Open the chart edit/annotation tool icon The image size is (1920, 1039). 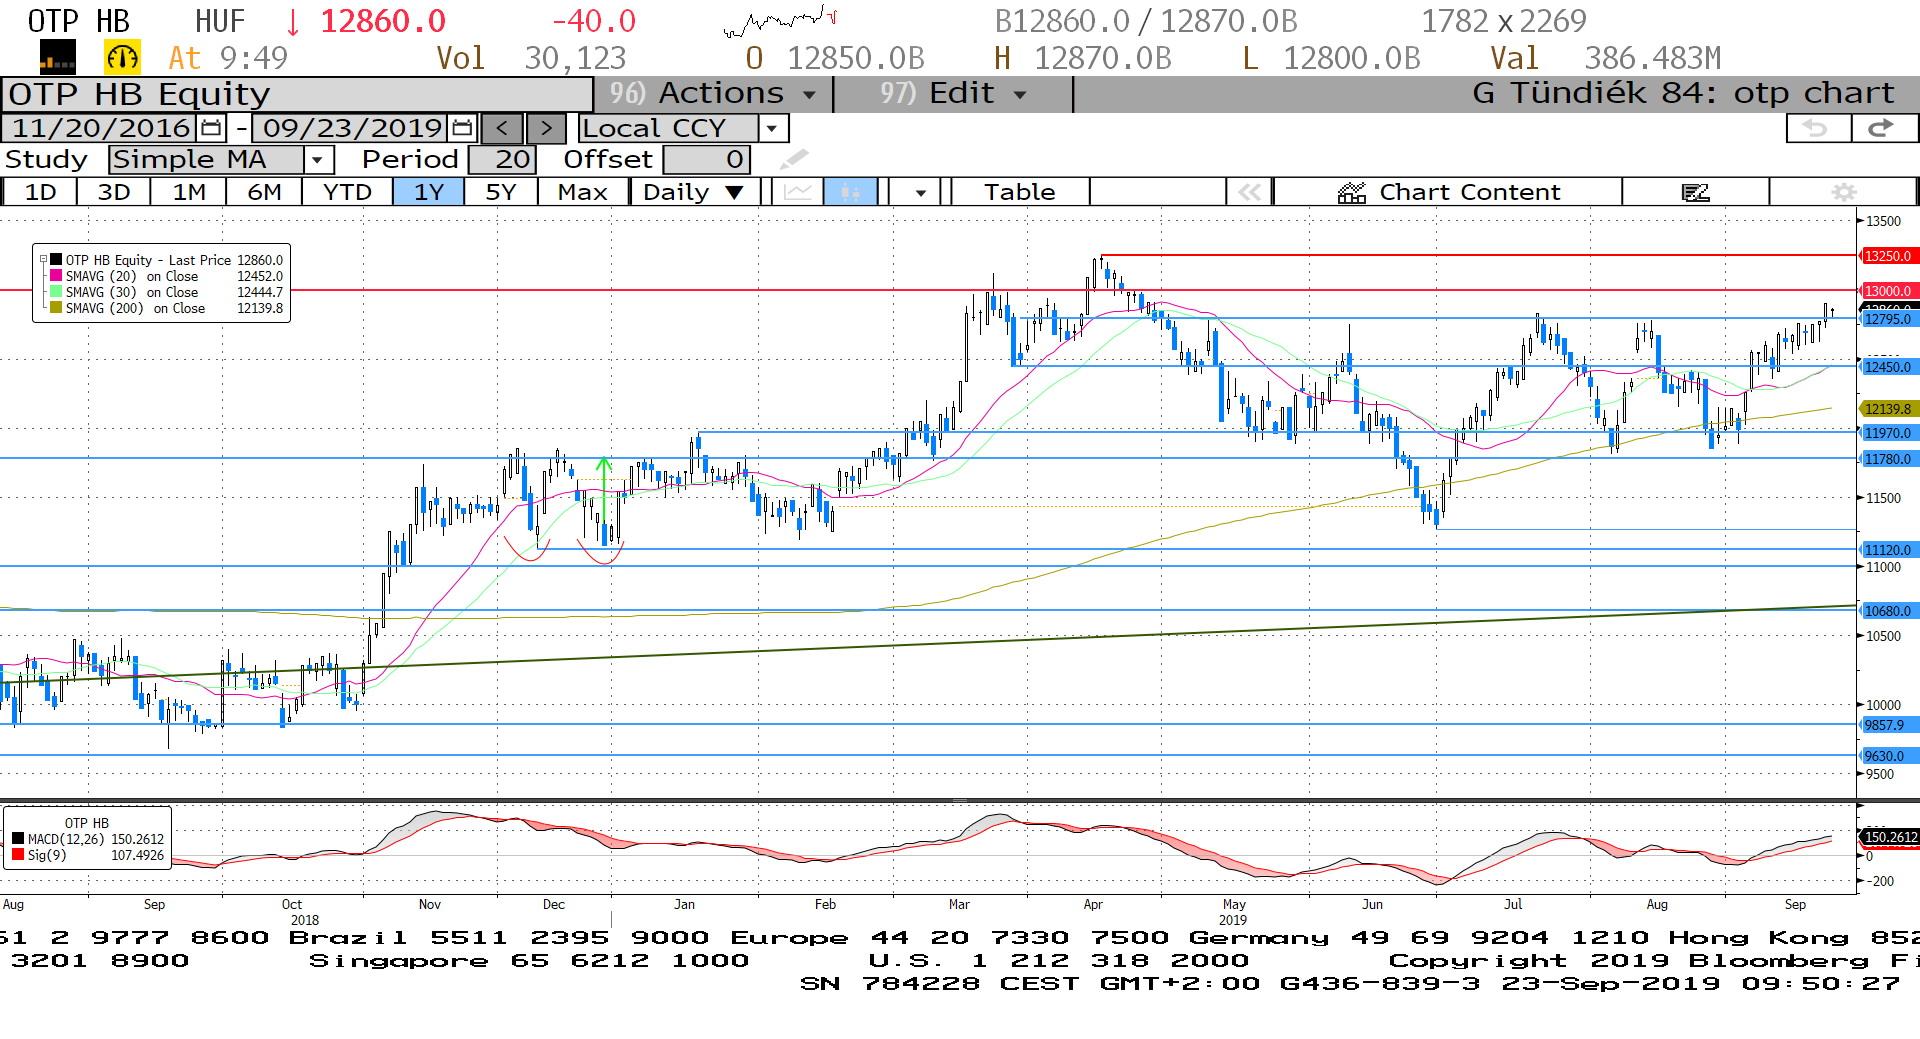(1695, 192)
